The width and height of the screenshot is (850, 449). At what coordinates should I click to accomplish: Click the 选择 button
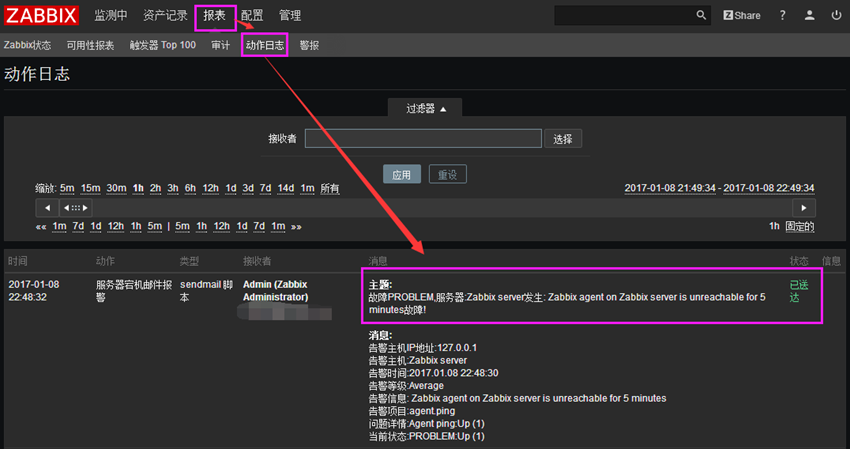pos(563,139)
